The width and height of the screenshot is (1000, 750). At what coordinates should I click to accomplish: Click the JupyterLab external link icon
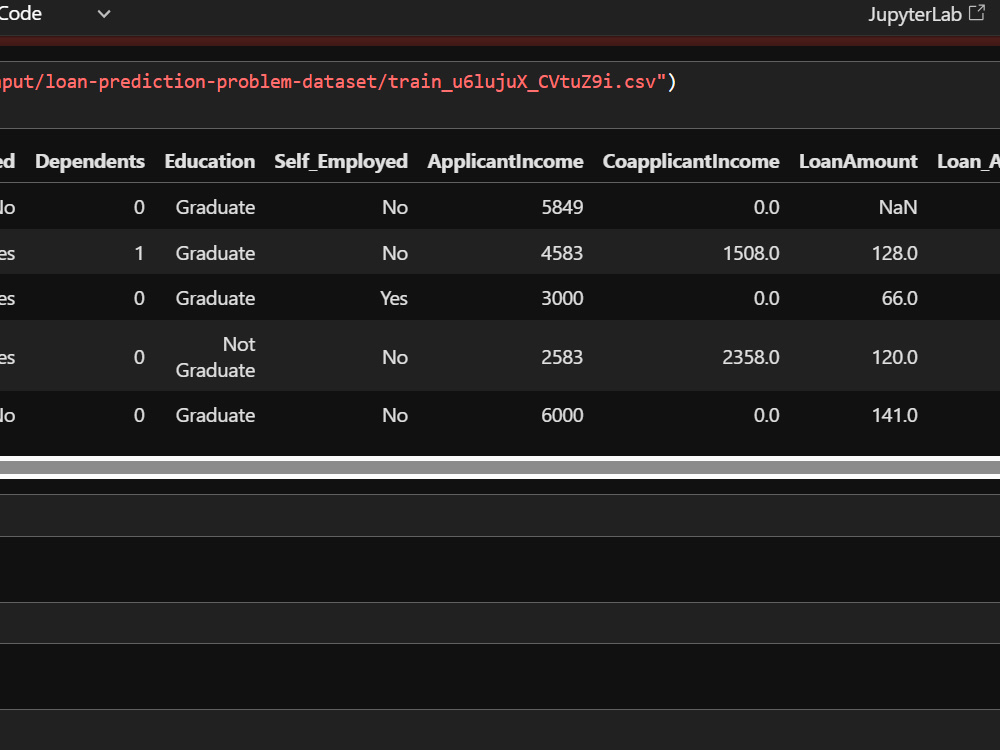click(x=976, y=13)
